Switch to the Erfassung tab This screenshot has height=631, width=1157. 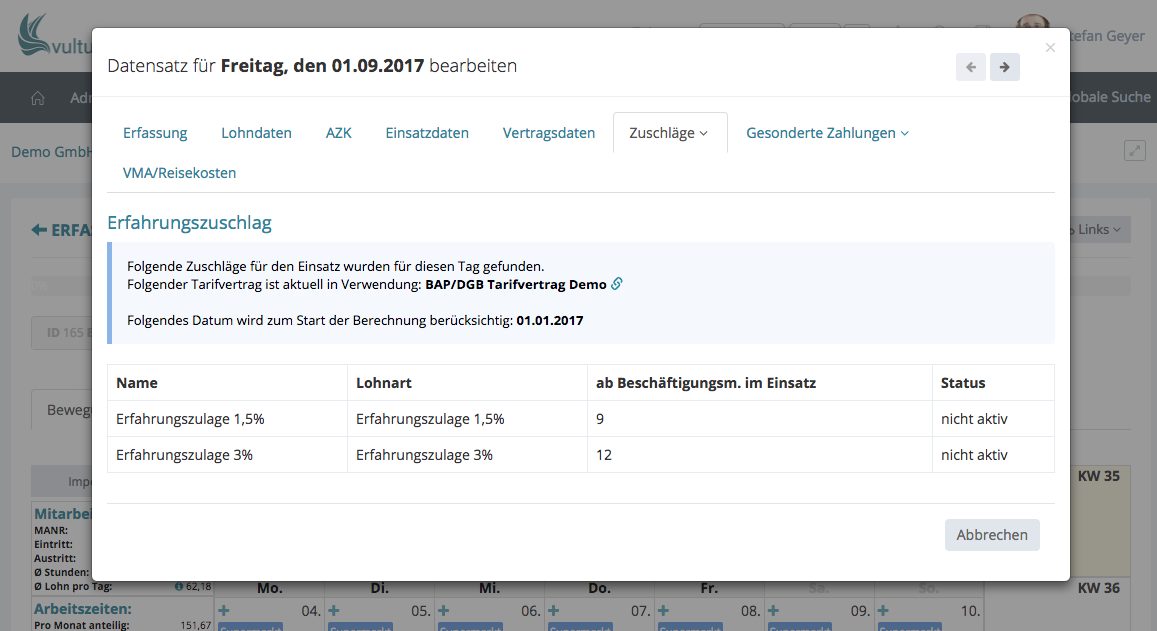pos(155,133)
